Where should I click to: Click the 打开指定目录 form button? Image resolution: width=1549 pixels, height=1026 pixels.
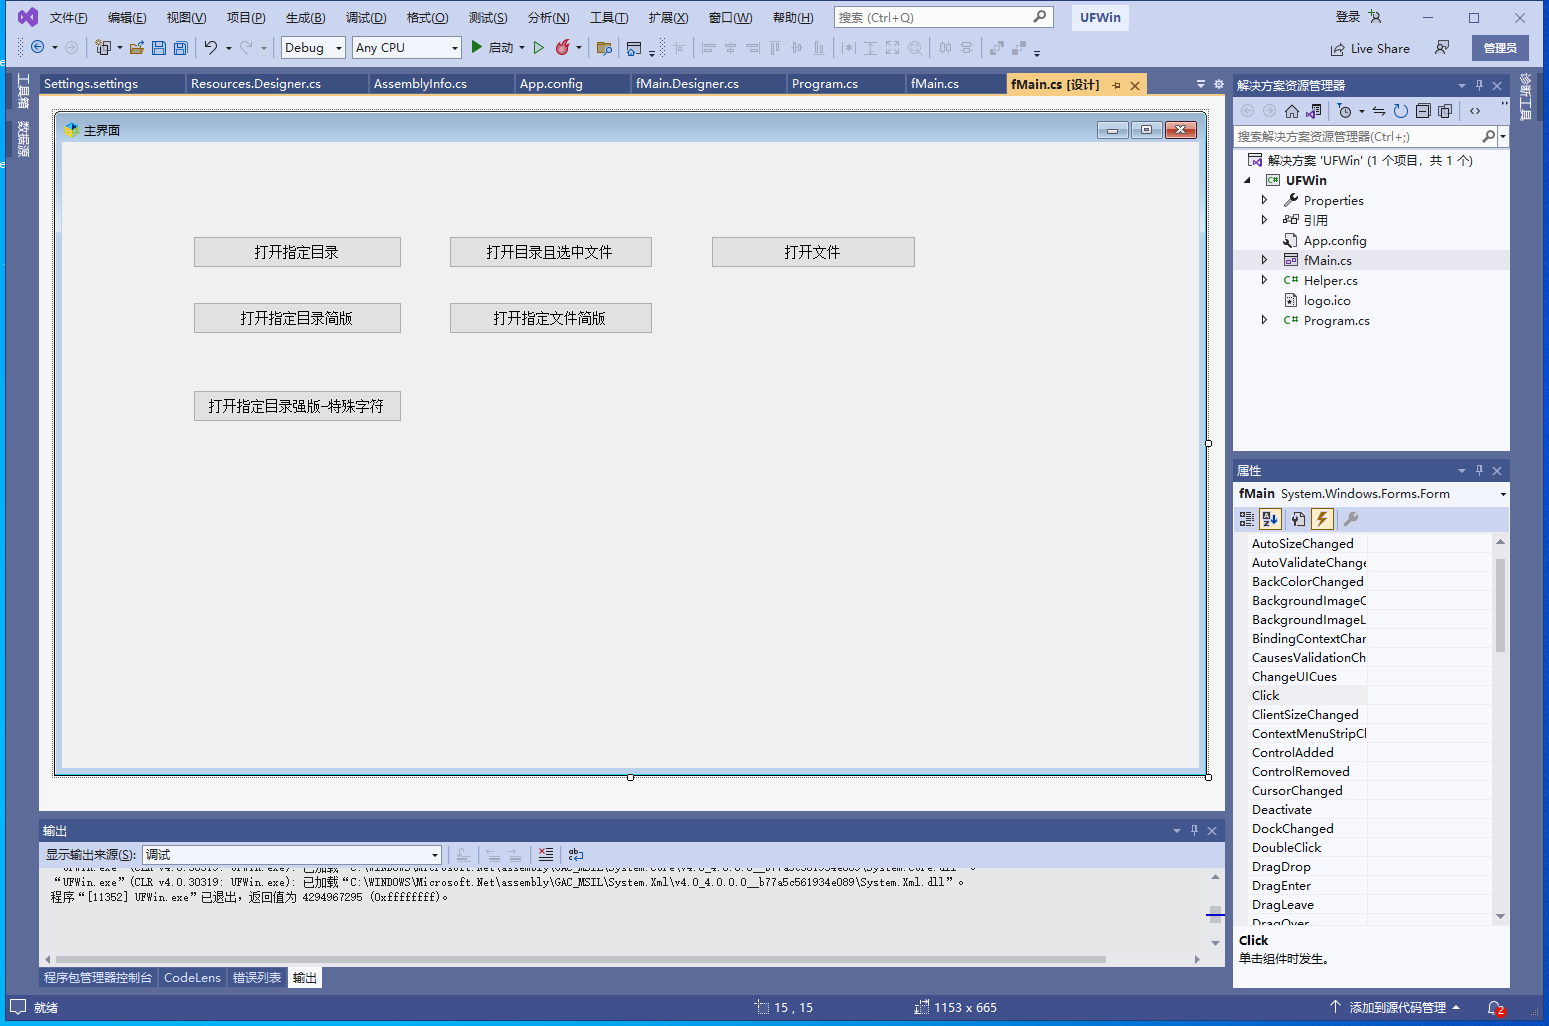[297, 252]
